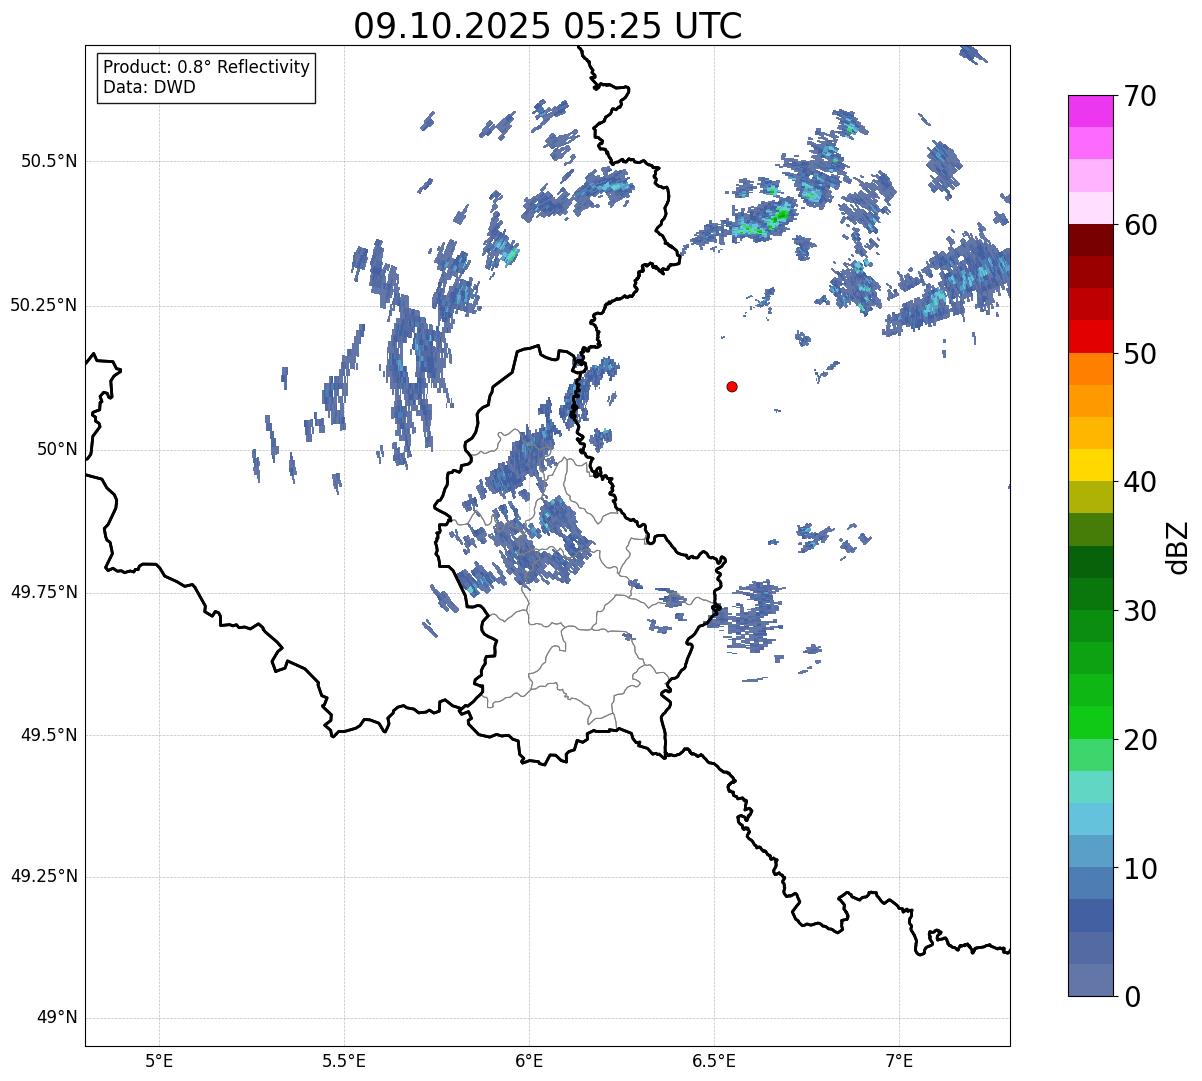
Task: Click the "Product: 0.8° Reflectivity" label
Action: (207, 67)
